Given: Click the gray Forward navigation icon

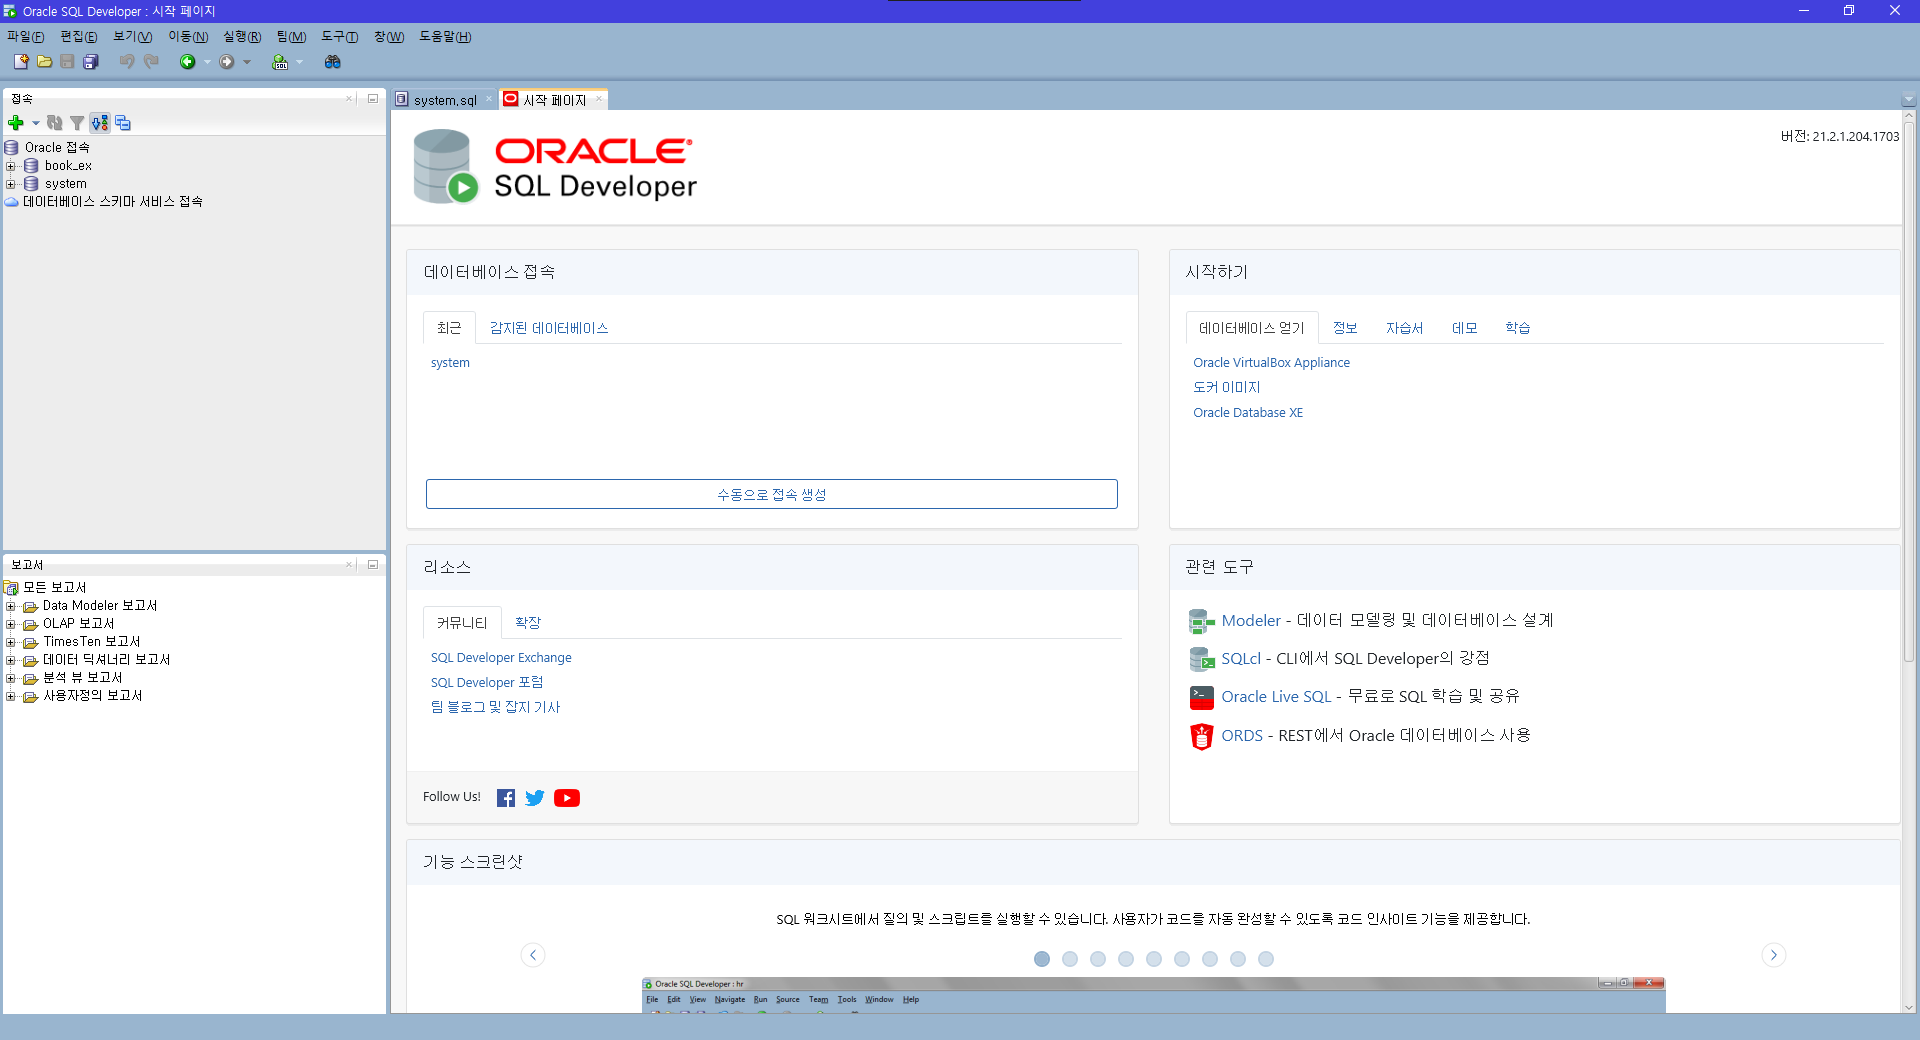Looking at the screenshot, I should coord(227,62).
